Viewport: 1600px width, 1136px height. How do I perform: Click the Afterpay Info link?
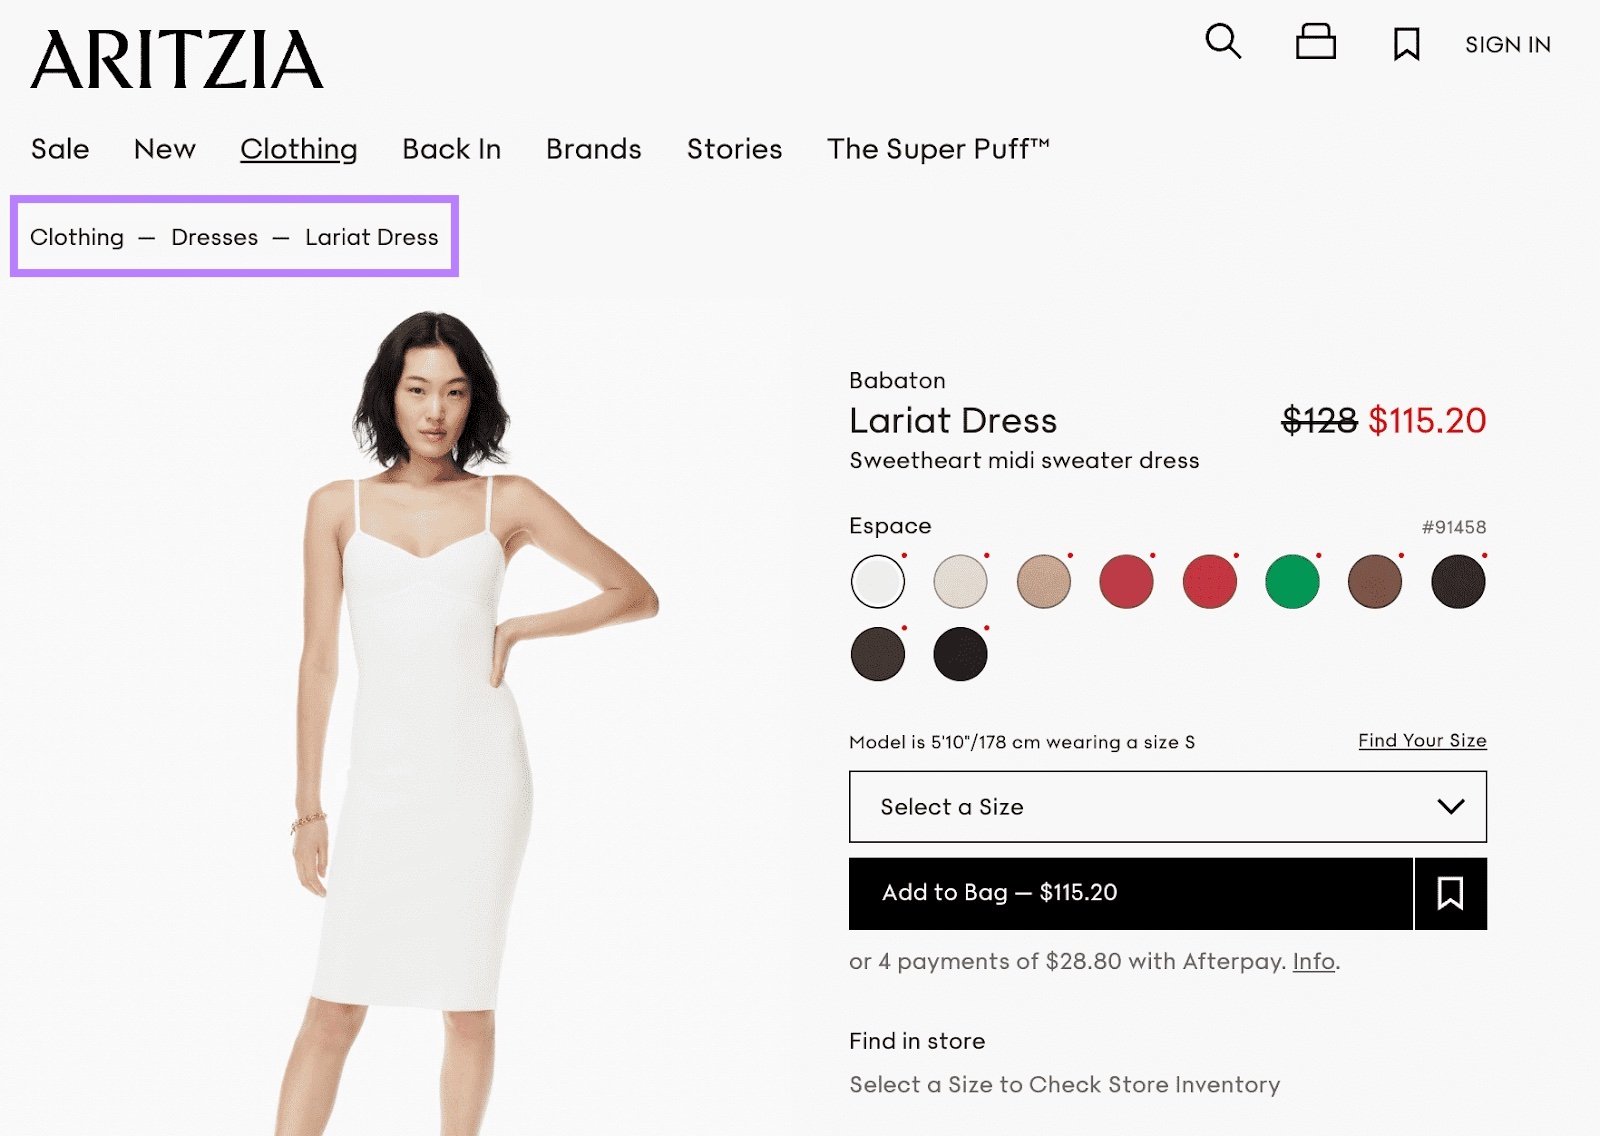tap(1311, 961)
